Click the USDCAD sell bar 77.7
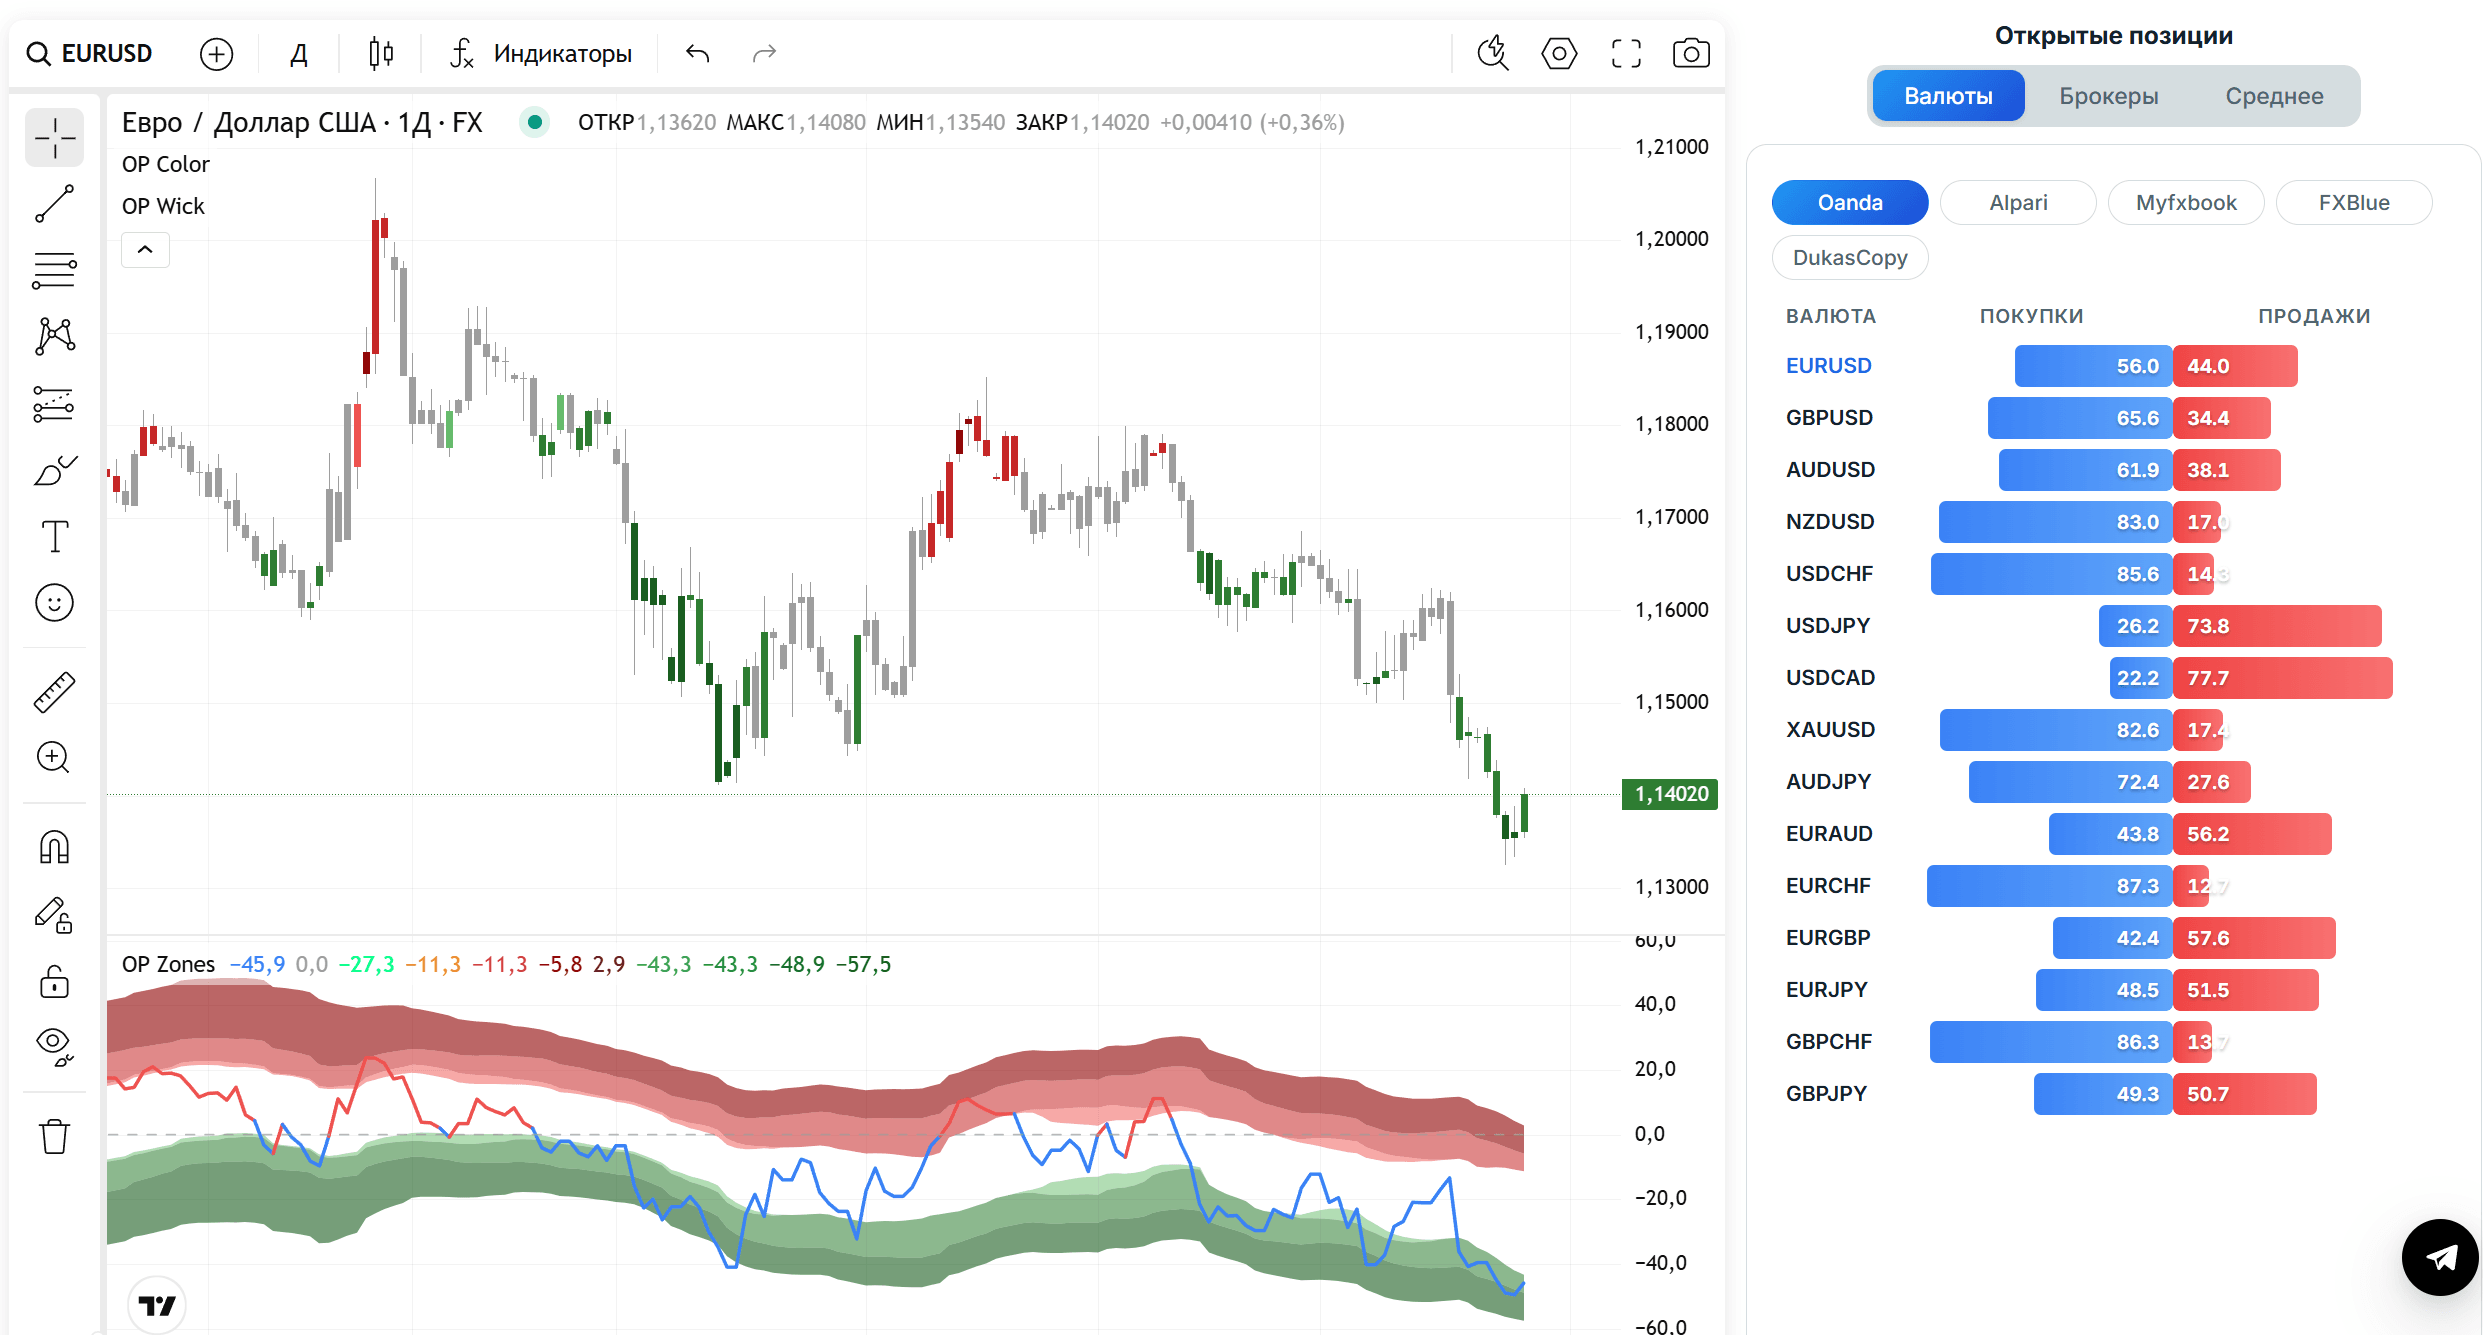This screenshot has width=2483, height=1335. [2283, 678]
